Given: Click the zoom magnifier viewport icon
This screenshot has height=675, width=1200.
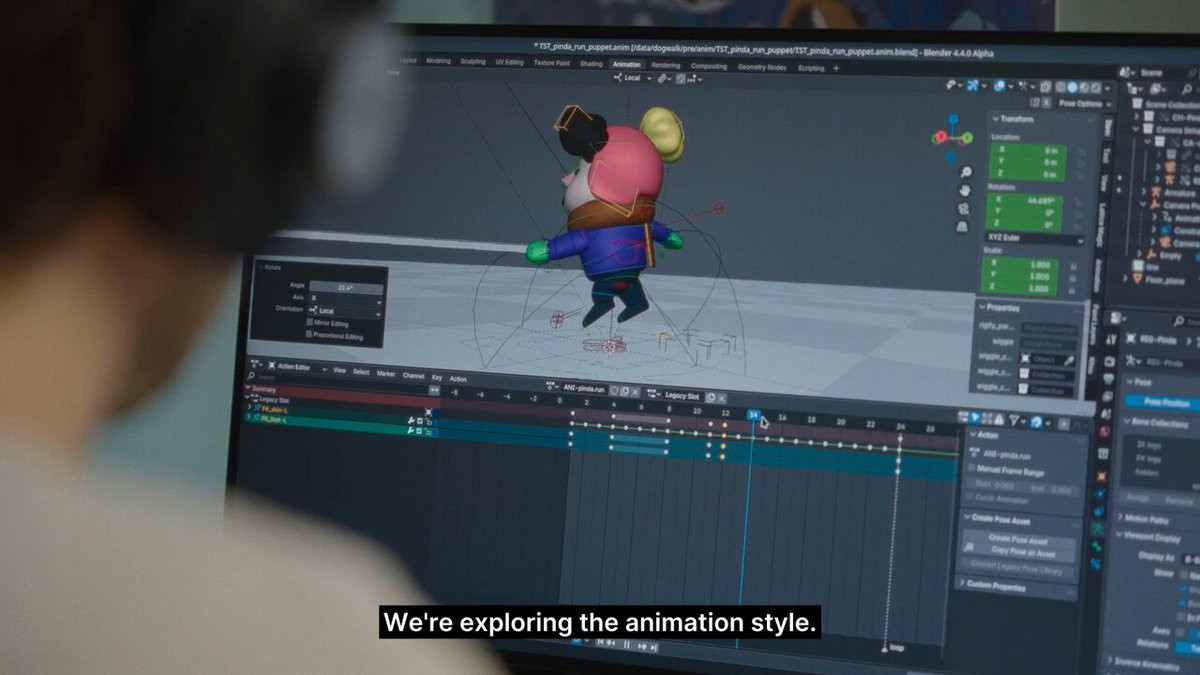Looking at the screenshot, I should tap(964, 170).
